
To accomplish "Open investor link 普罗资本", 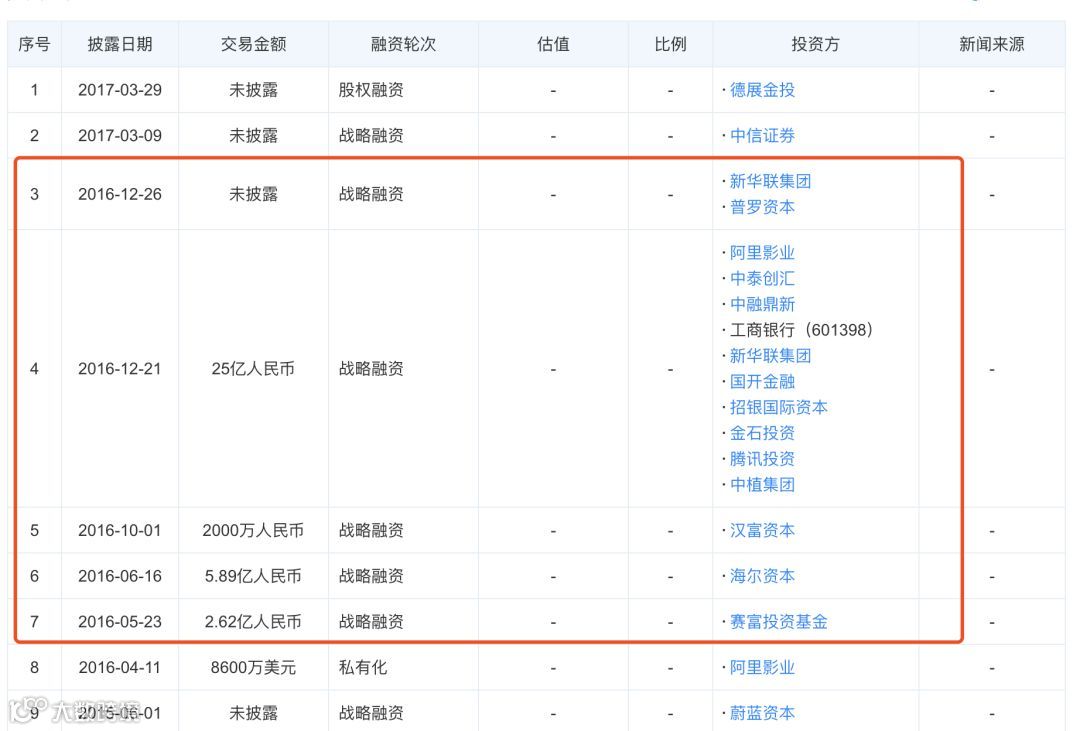I will pyautogui.click(x=762, y=207).
